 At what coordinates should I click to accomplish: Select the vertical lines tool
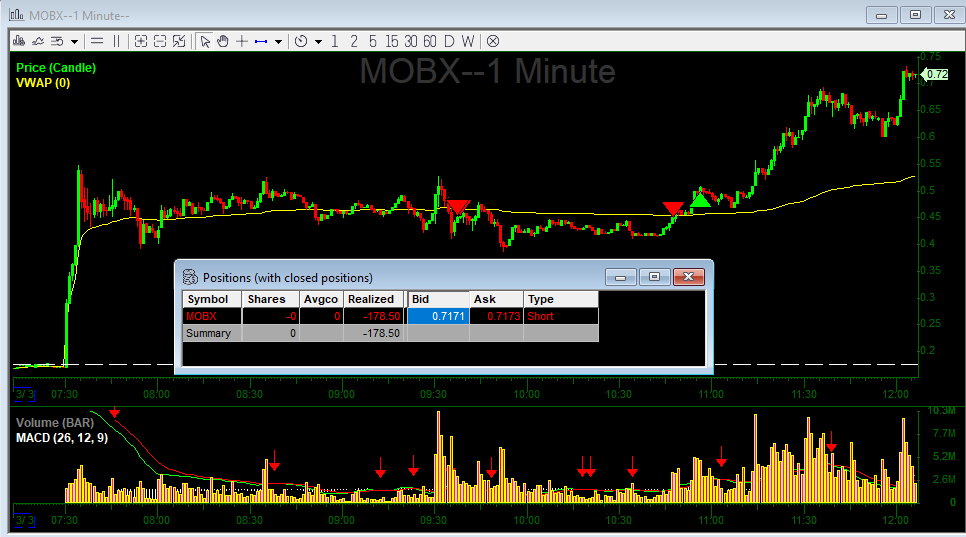pyautogui.click(x=116, y=41)
